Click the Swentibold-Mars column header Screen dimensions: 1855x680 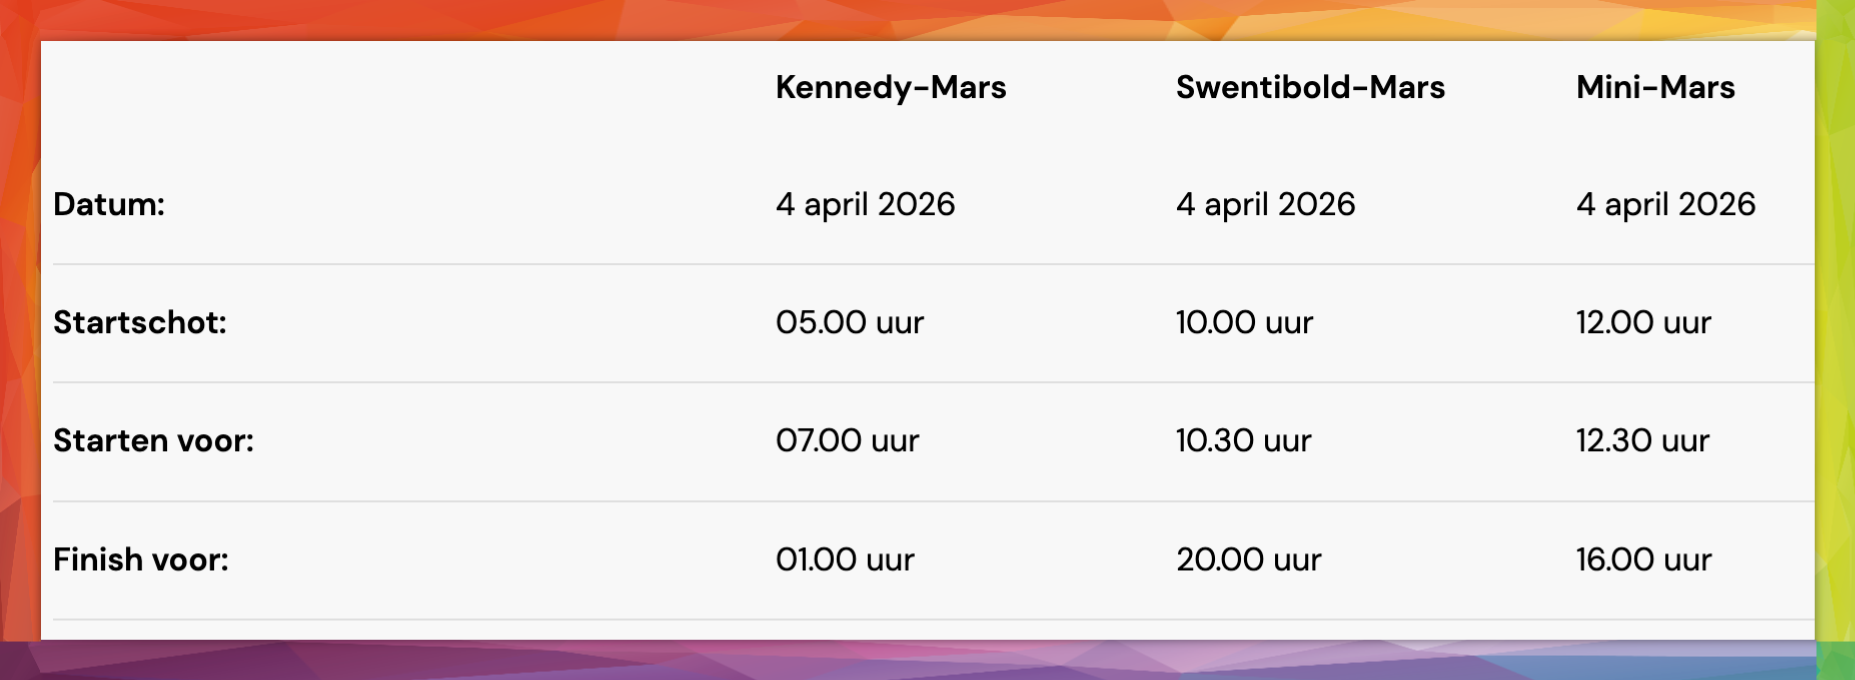click(x=1310, y=88)
